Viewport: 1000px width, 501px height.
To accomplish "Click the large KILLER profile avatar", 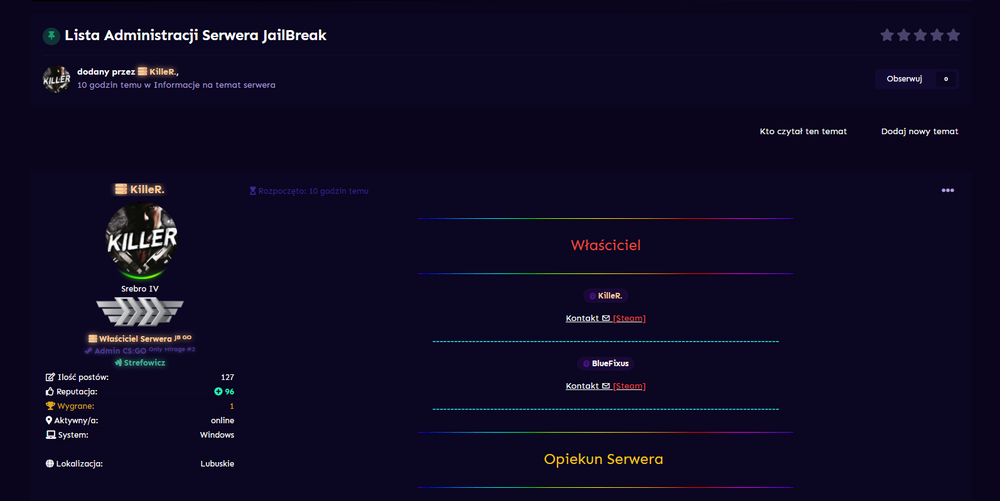I will pos(141,240).
